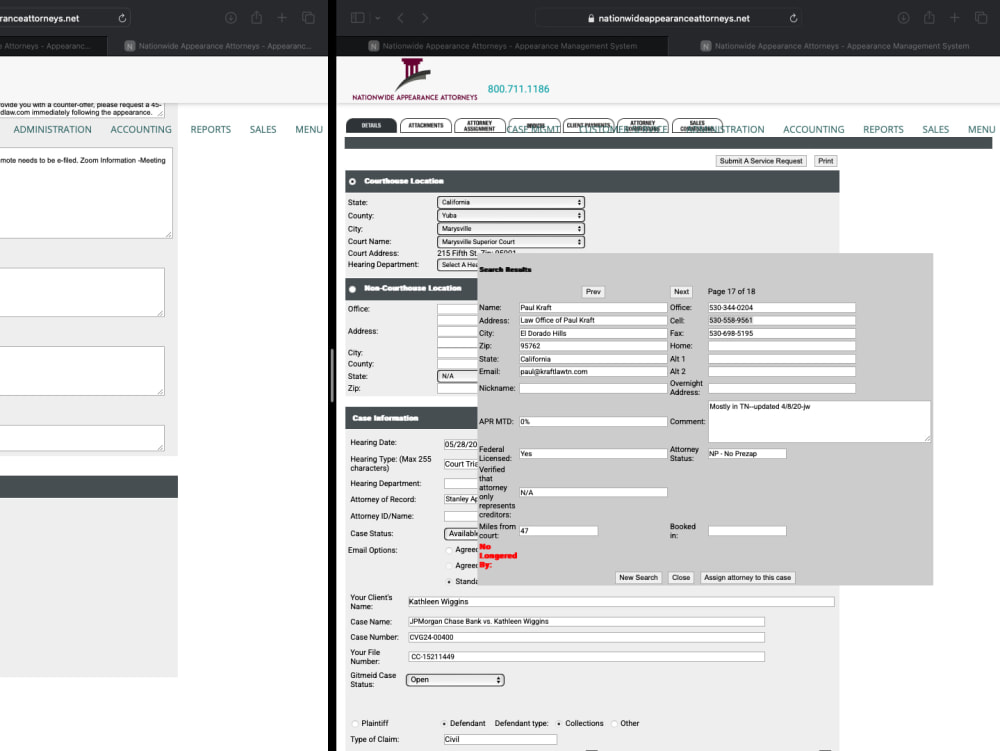
Task: Open the Hearing Department select dropdown
Action: 457,265
